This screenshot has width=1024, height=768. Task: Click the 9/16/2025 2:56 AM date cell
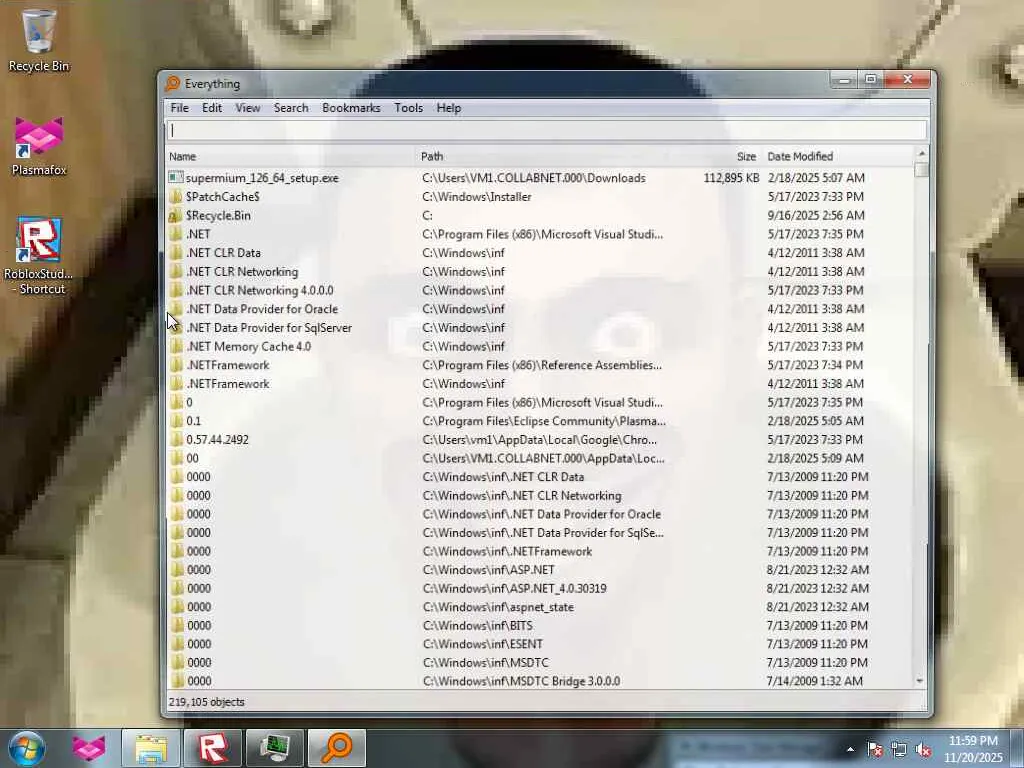click(x=816, y=216)
